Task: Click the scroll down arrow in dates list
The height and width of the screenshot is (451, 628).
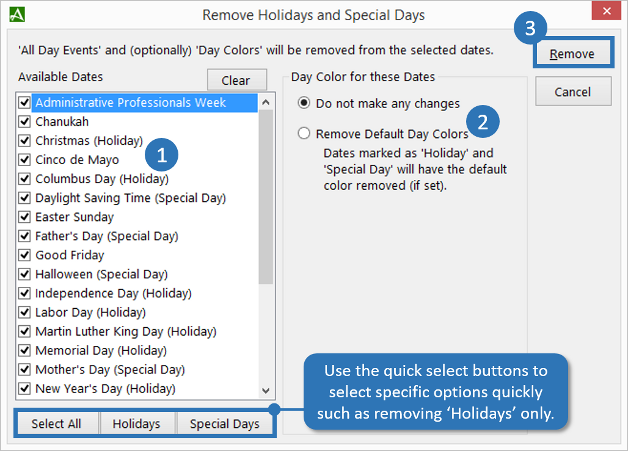Action: [266, 391]
